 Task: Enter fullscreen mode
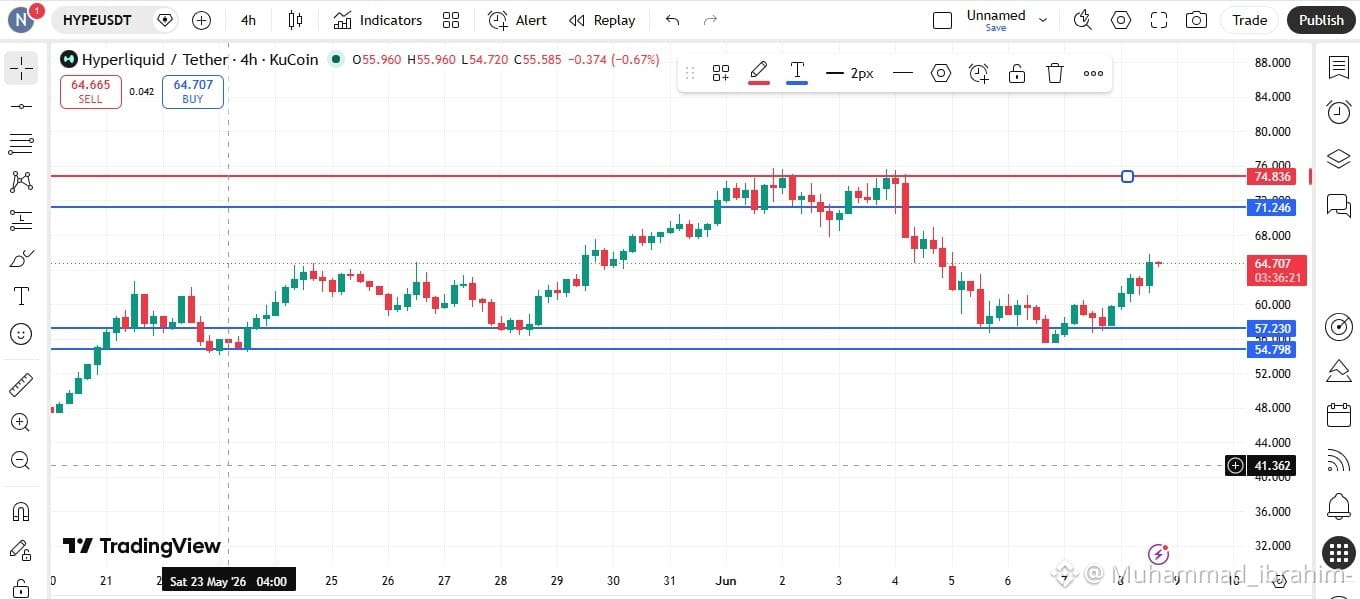pyautogui.click(x=1159, y=20)
